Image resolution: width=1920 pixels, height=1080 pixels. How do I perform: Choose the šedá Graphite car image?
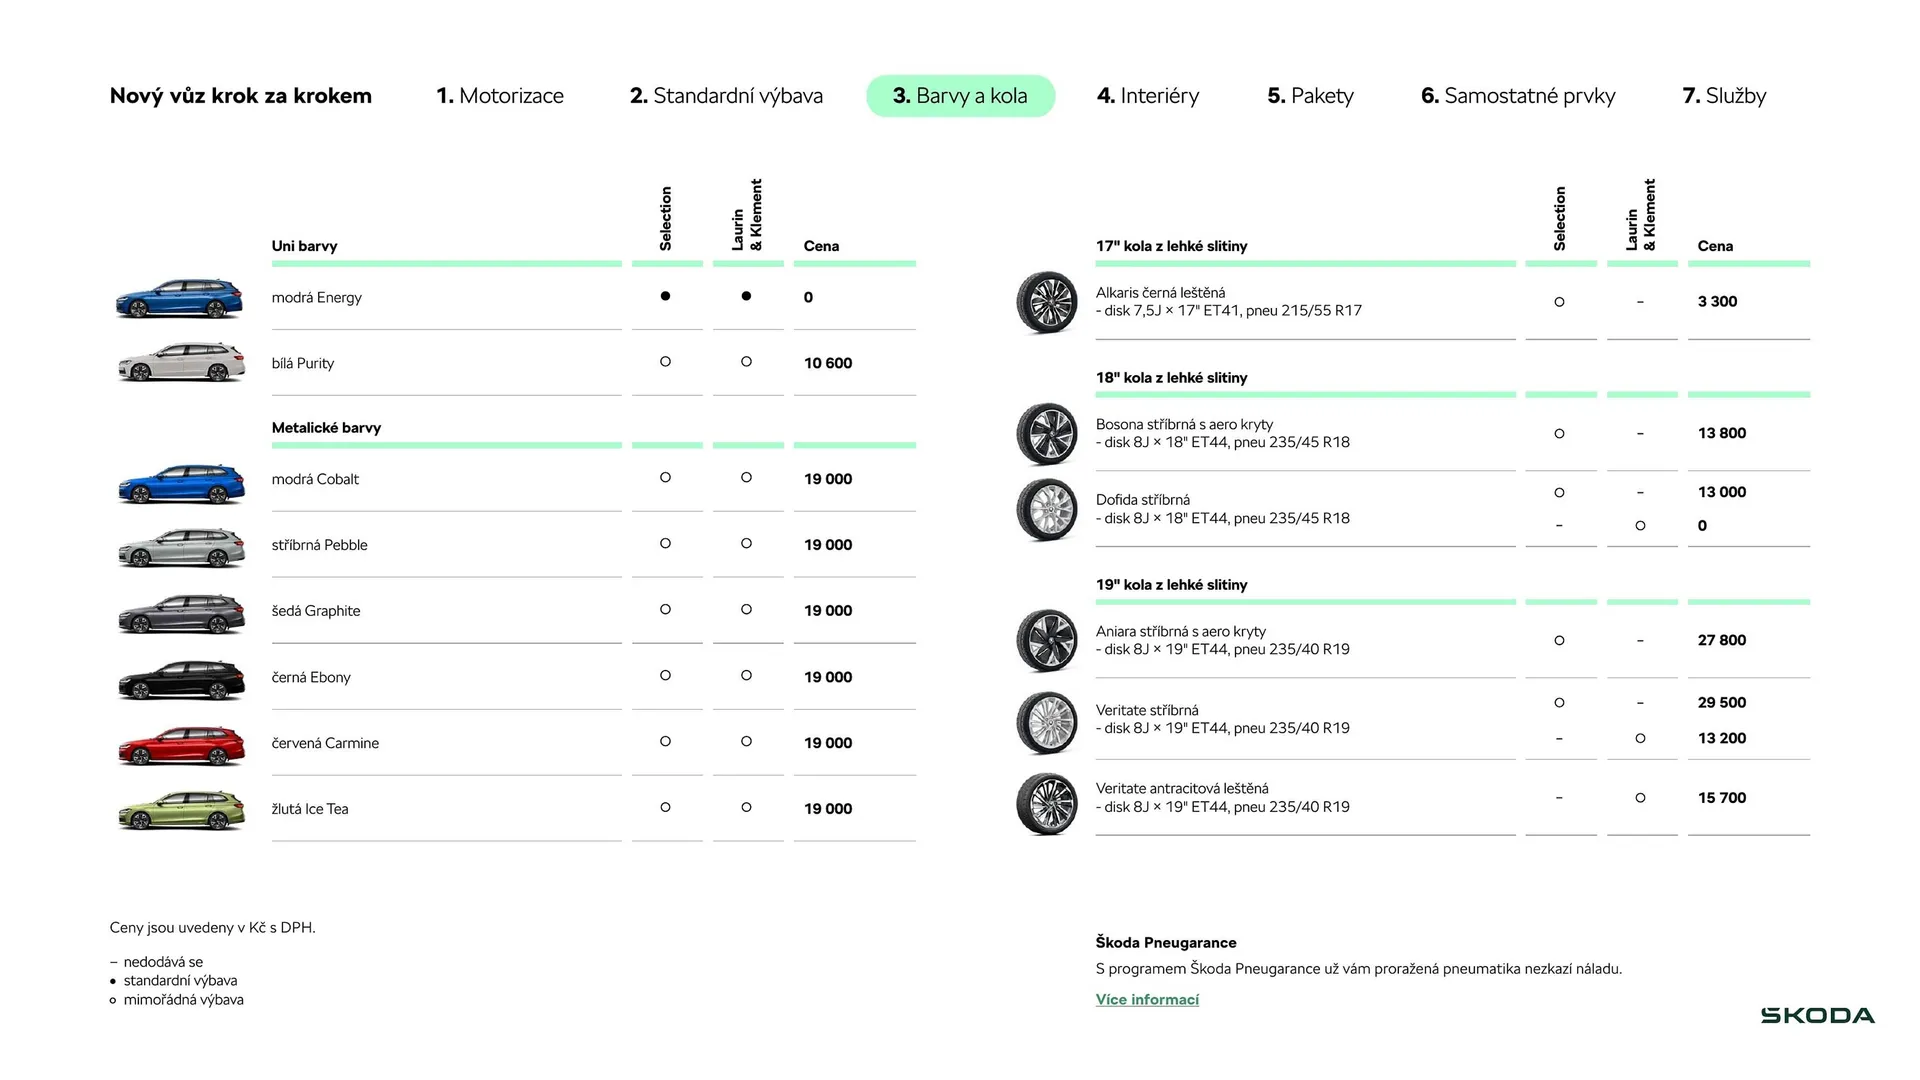point(180,614)
